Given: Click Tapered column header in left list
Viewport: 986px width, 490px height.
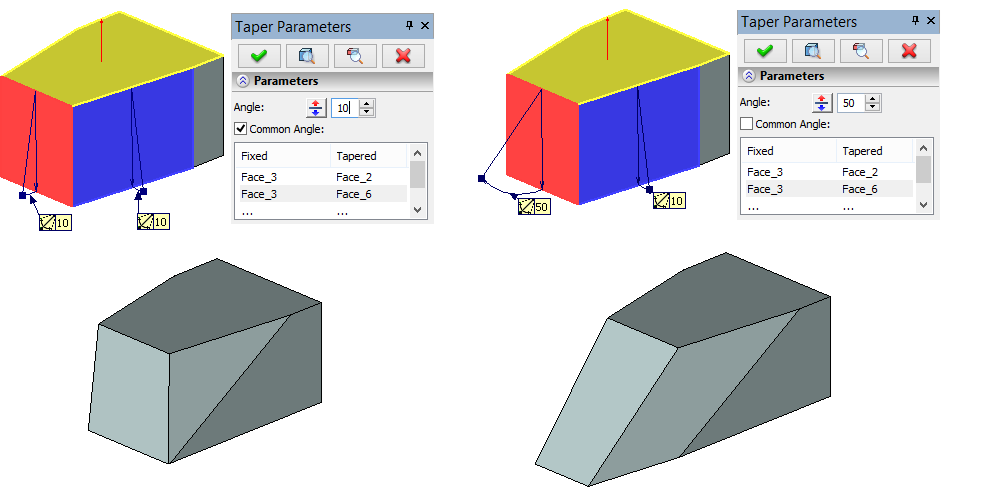Looking at the screenshot, I should [x=356, y=156].
